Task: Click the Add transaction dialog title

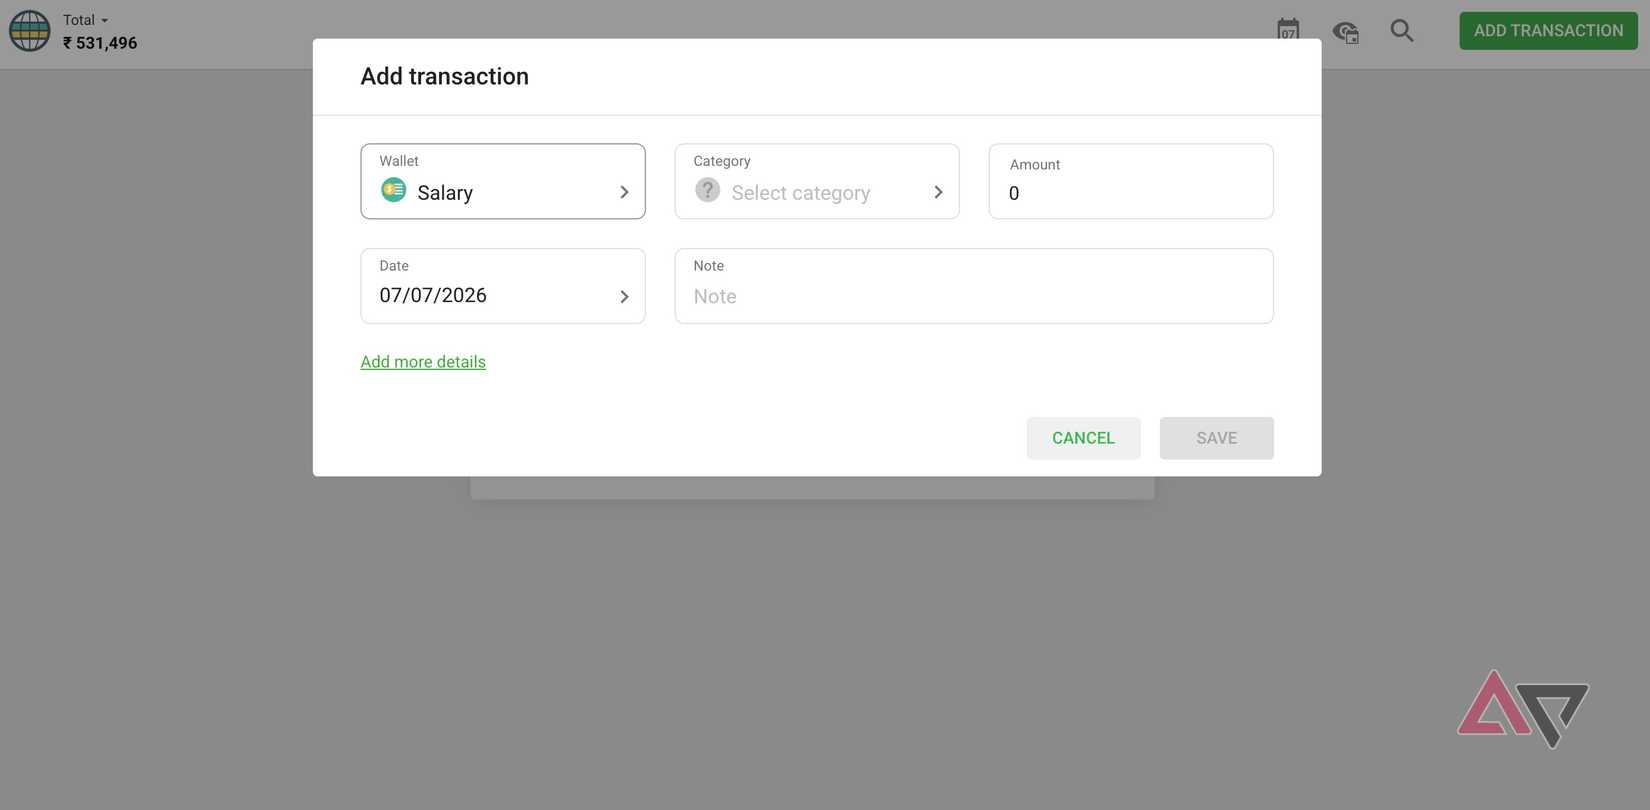Action: pyautogui.click(x=445, y=76)
